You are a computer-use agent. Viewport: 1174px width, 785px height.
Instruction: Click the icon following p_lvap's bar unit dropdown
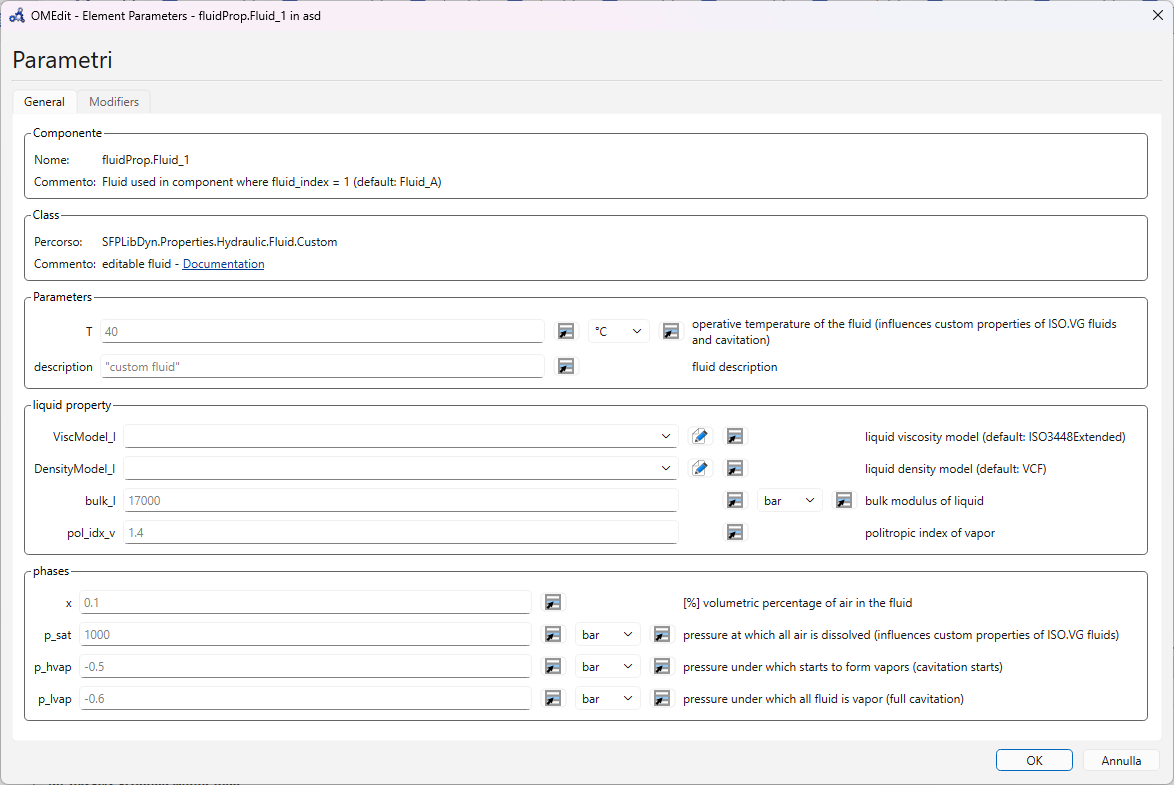point(662,699)
